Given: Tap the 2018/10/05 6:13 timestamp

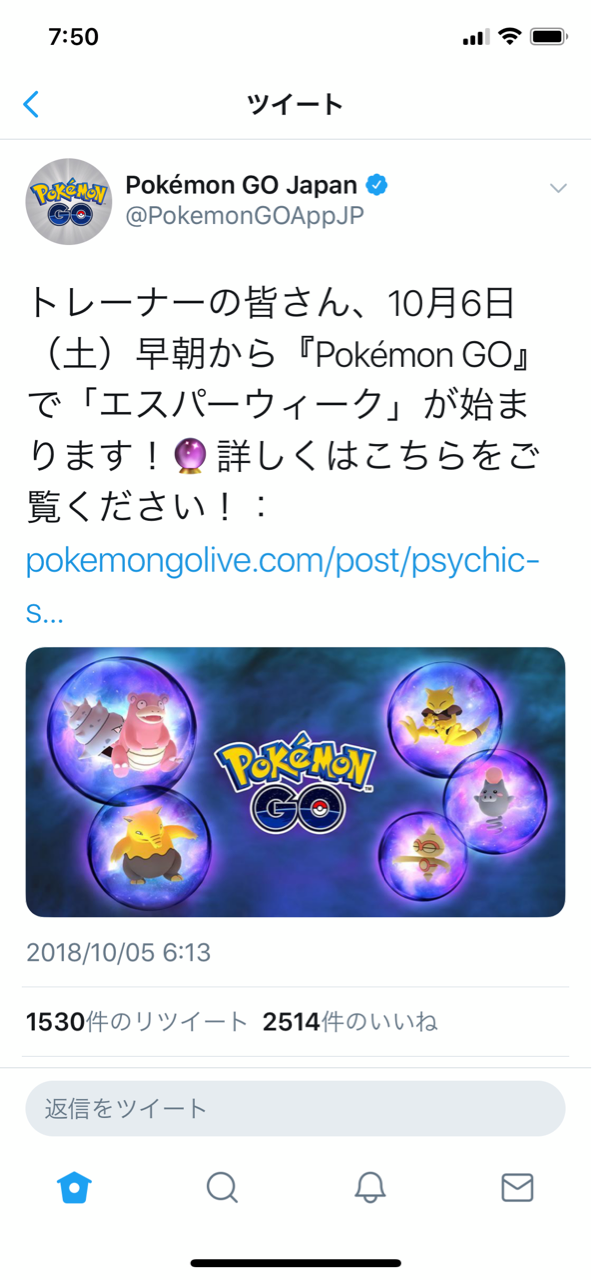Looking at the screenshot, I should coord(118,952).
